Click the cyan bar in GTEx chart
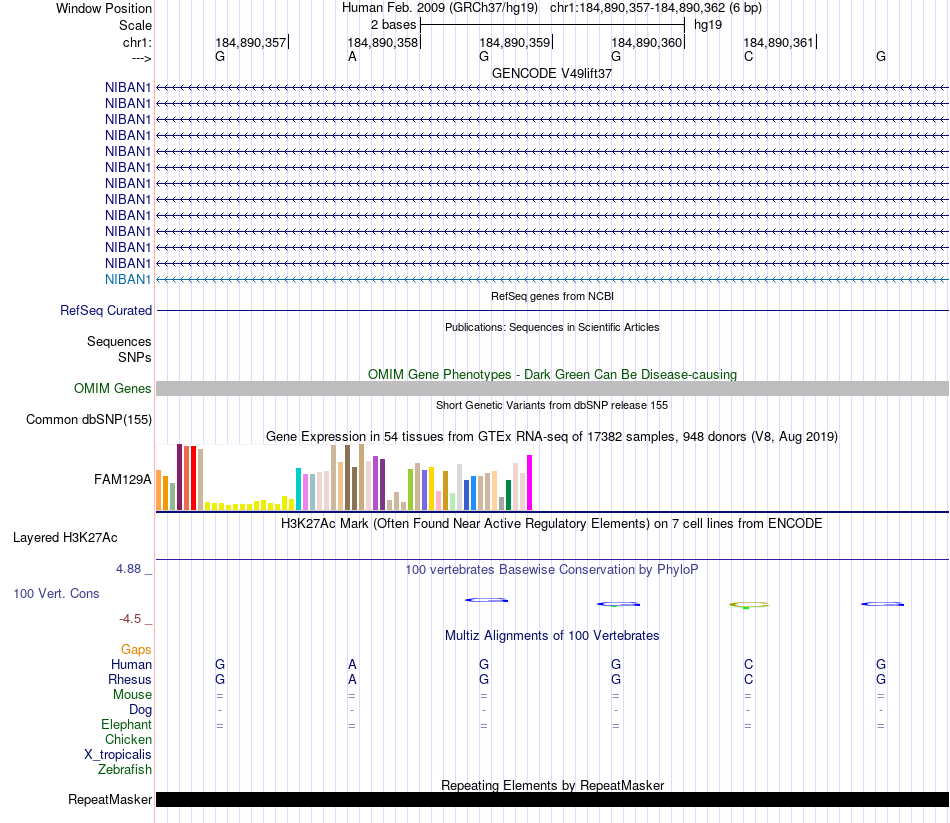Image resolution: width=950 pixels, height=823 pixels. tap(298, 489)
